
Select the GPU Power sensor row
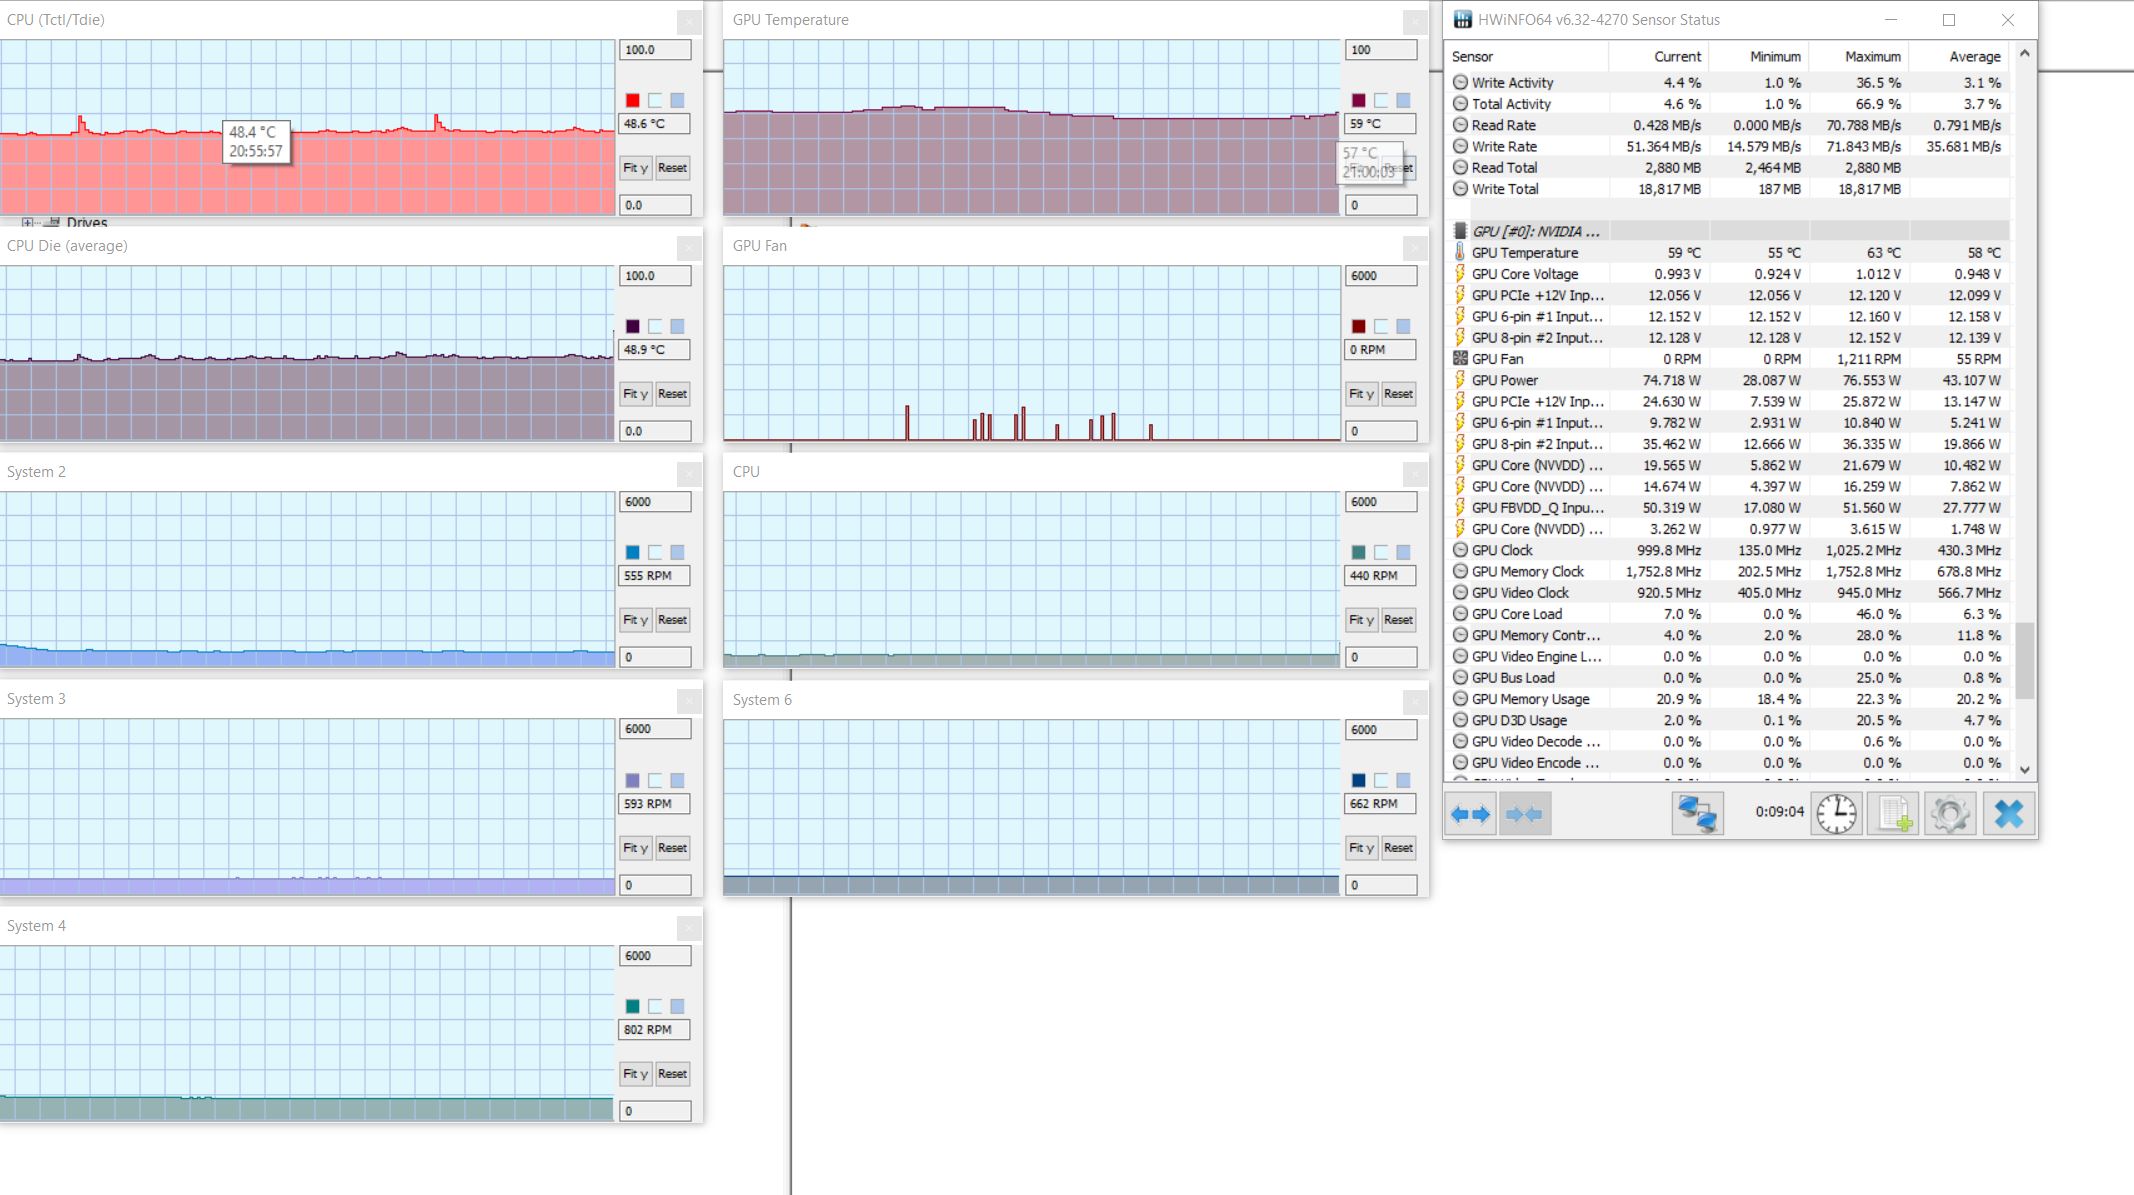[x=1504, y=380]
